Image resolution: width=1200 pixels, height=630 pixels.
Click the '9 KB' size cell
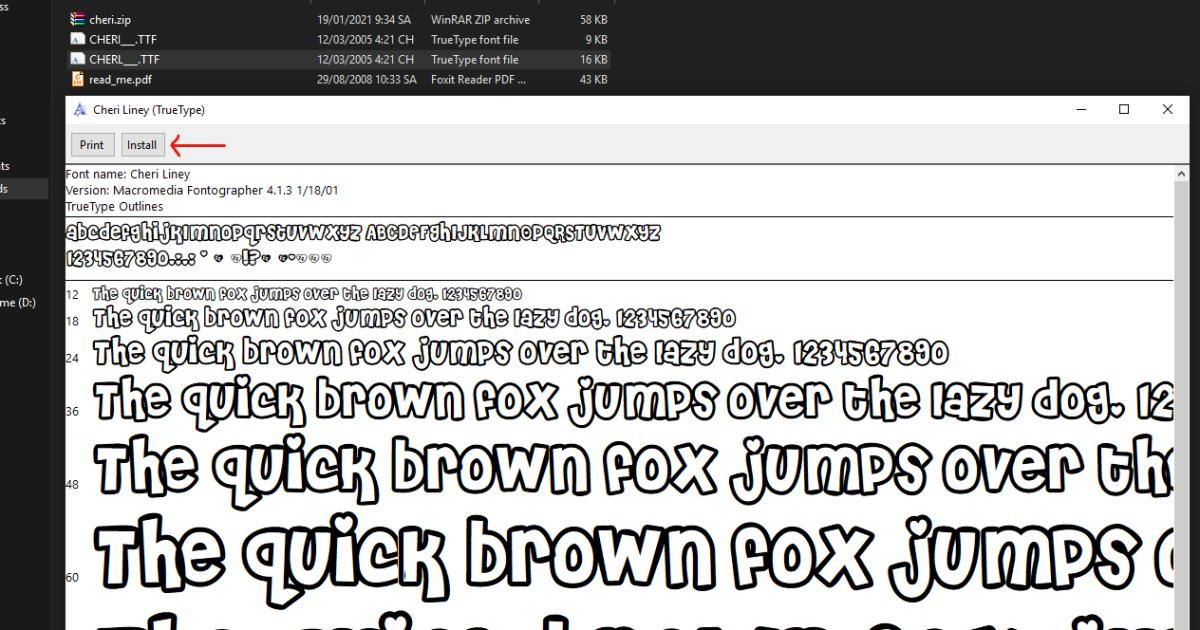pos(596,39)
